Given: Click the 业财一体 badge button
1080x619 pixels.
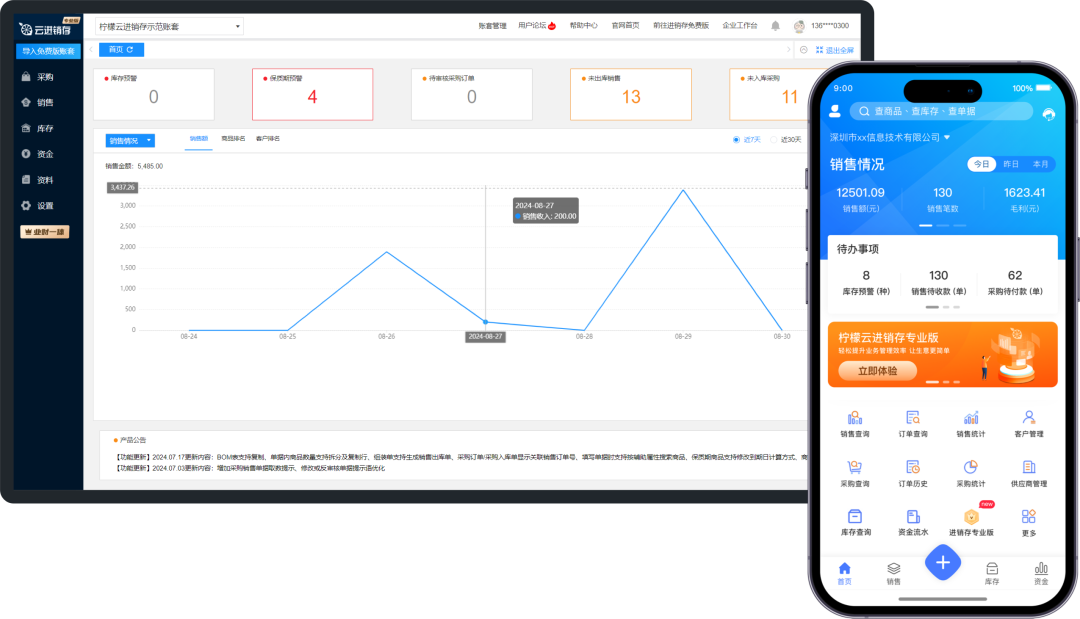Looking at the screenshot, I should [45, 232].
